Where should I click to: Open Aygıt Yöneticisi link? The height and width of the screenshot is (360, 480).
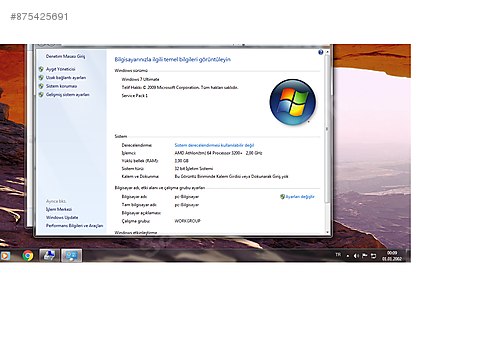pyautogui.click(x=61, y=69)
